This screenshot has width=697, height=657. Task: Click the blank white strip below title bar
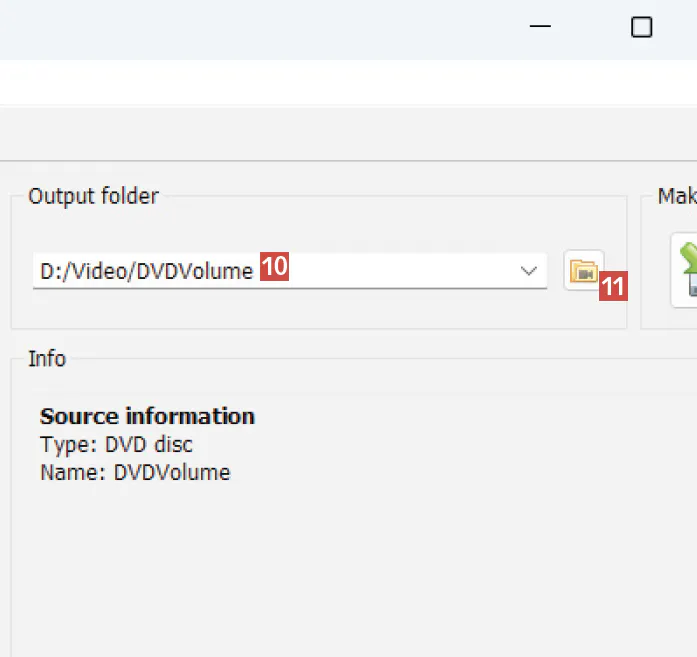click(x=300, y=82)
